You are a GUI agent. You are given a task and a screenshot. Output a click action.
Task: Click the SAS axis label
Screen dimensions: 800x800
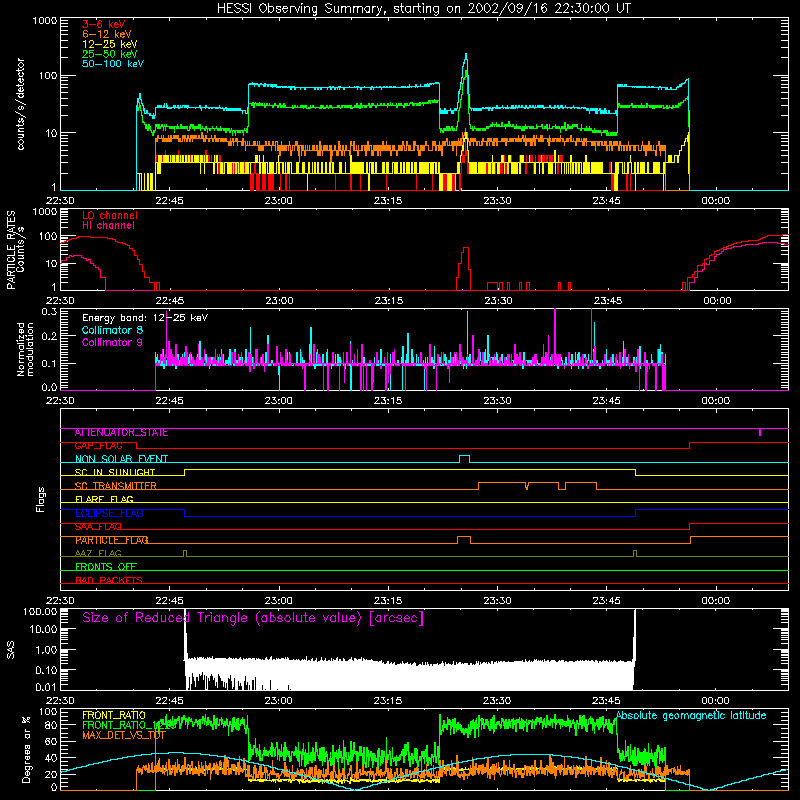point(11,650)
